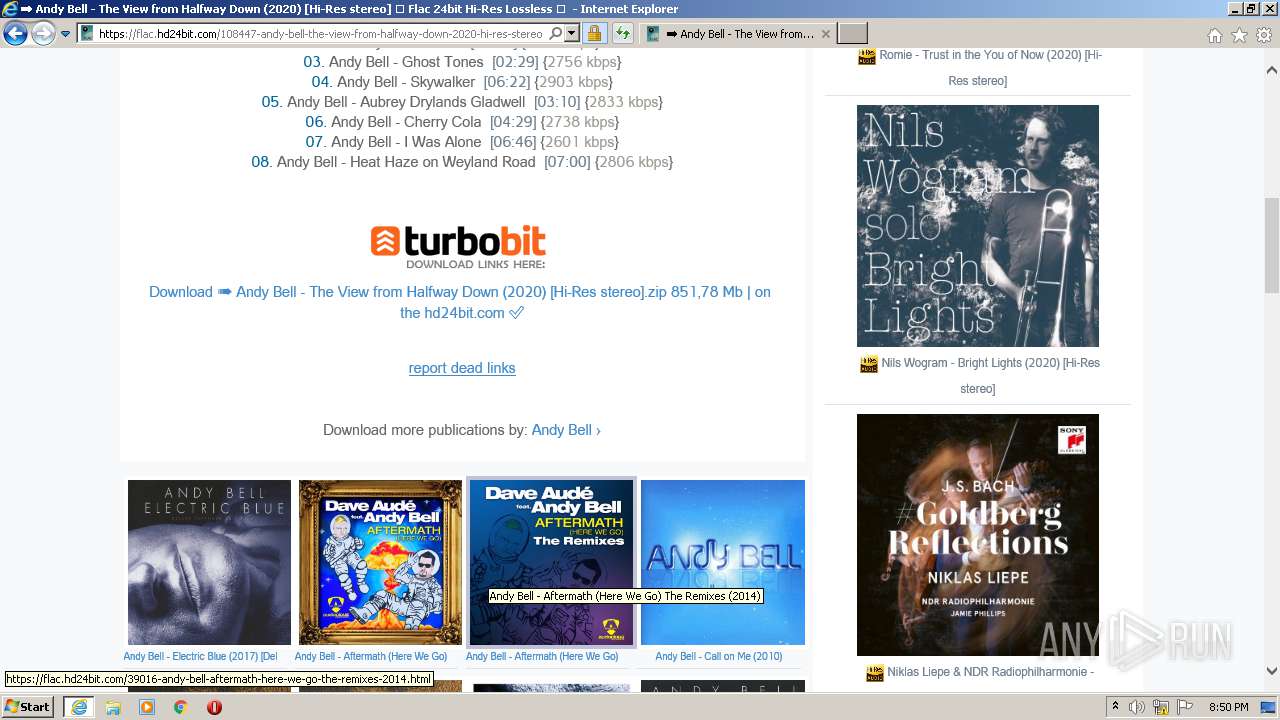Click the red Opera-style taskbar icon

pos(214,707)
